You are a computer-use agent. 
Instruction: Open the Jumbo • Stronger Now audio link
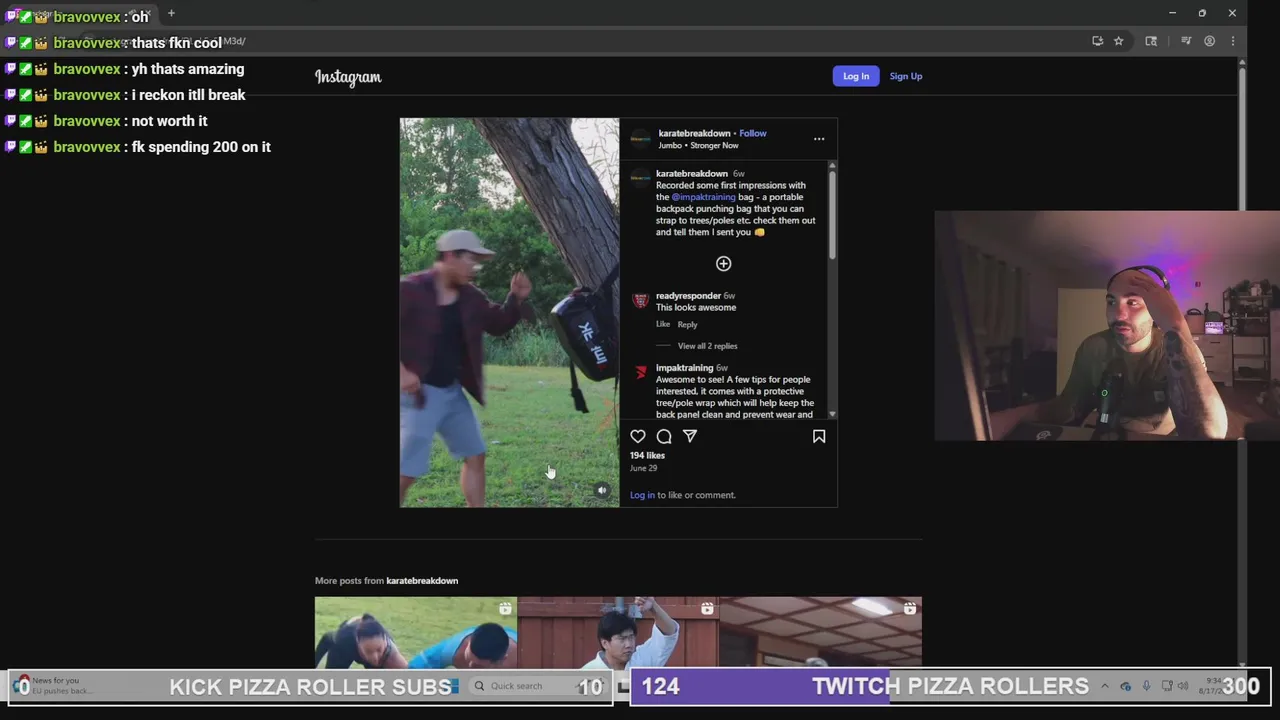pyautogui.click(x=698, y=145)
